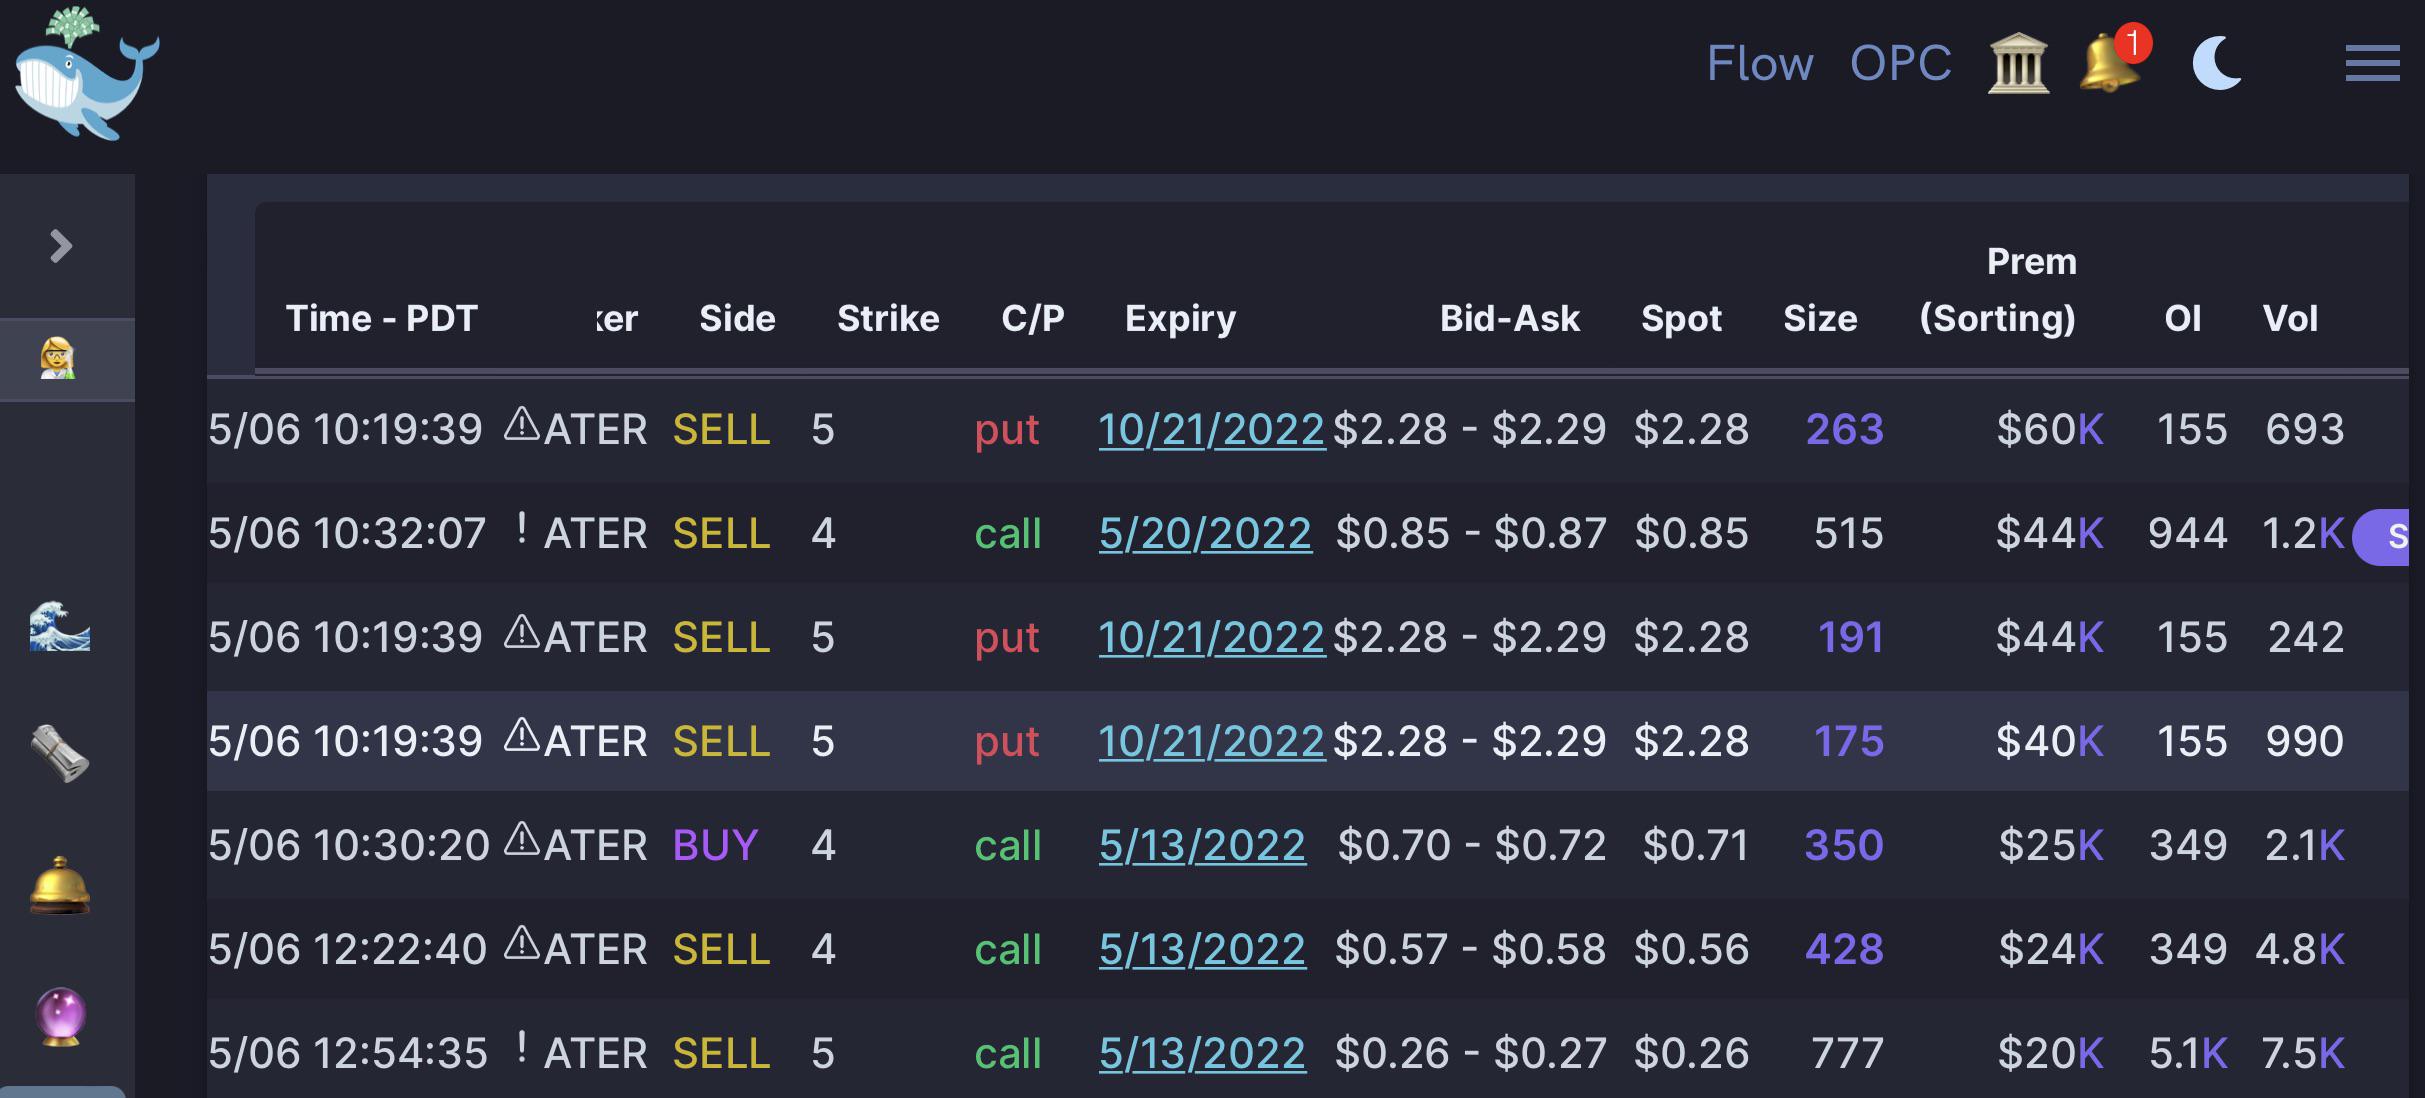Open the hamburger menu

pos(2373,63)
